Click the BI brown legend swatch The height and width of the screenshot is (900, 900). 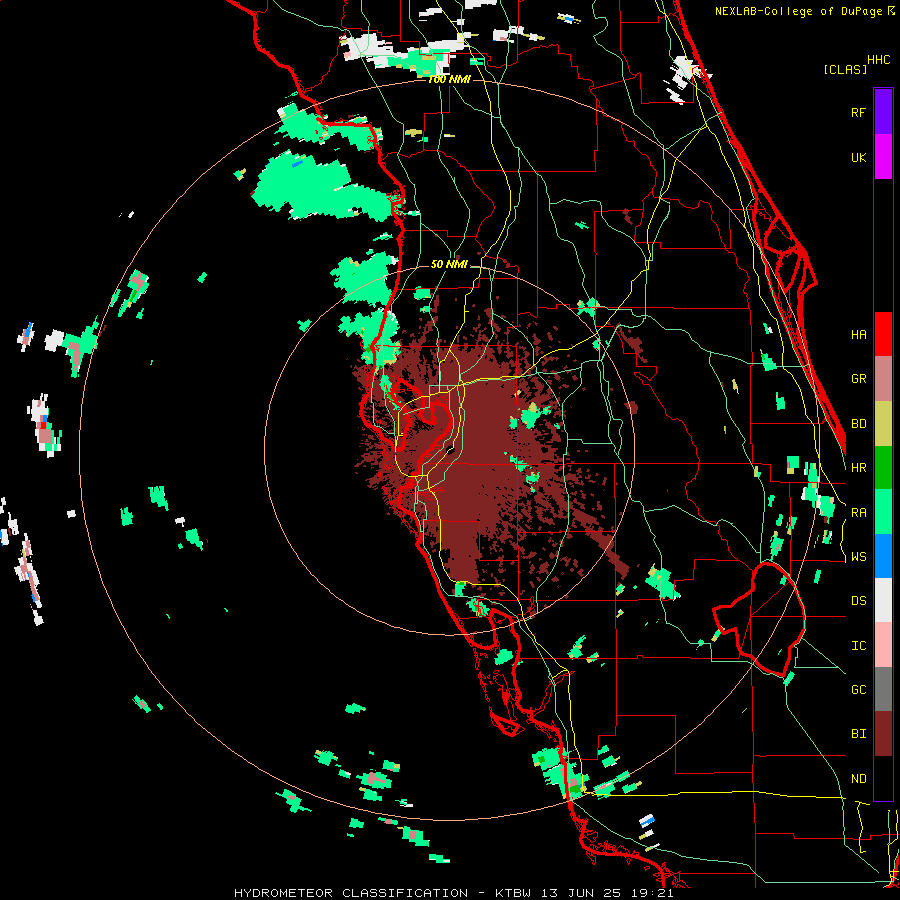883,734
